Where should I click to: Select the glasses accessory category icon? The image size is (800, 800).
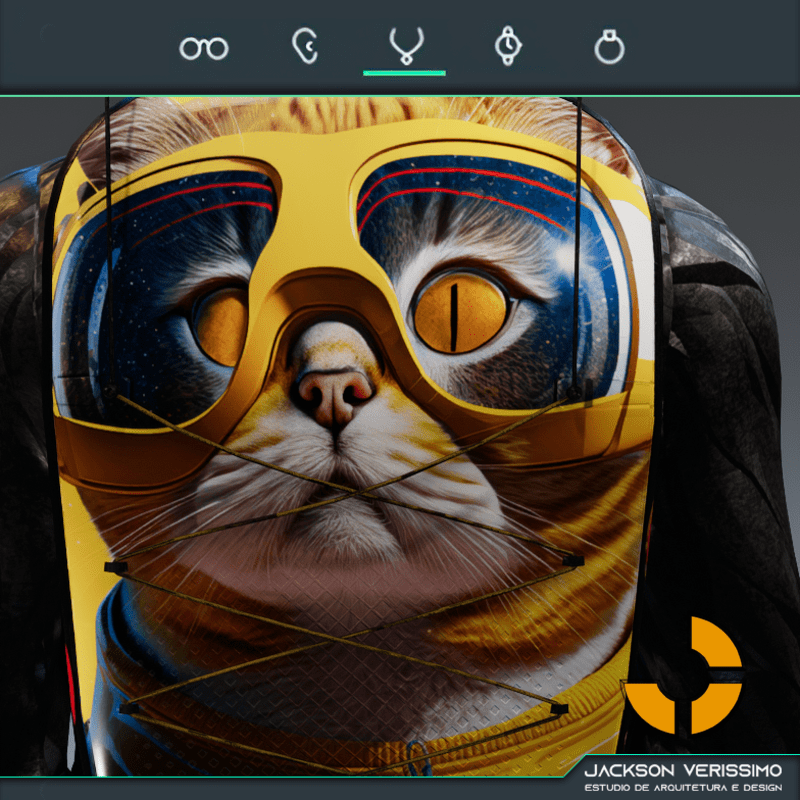point(204,47)
